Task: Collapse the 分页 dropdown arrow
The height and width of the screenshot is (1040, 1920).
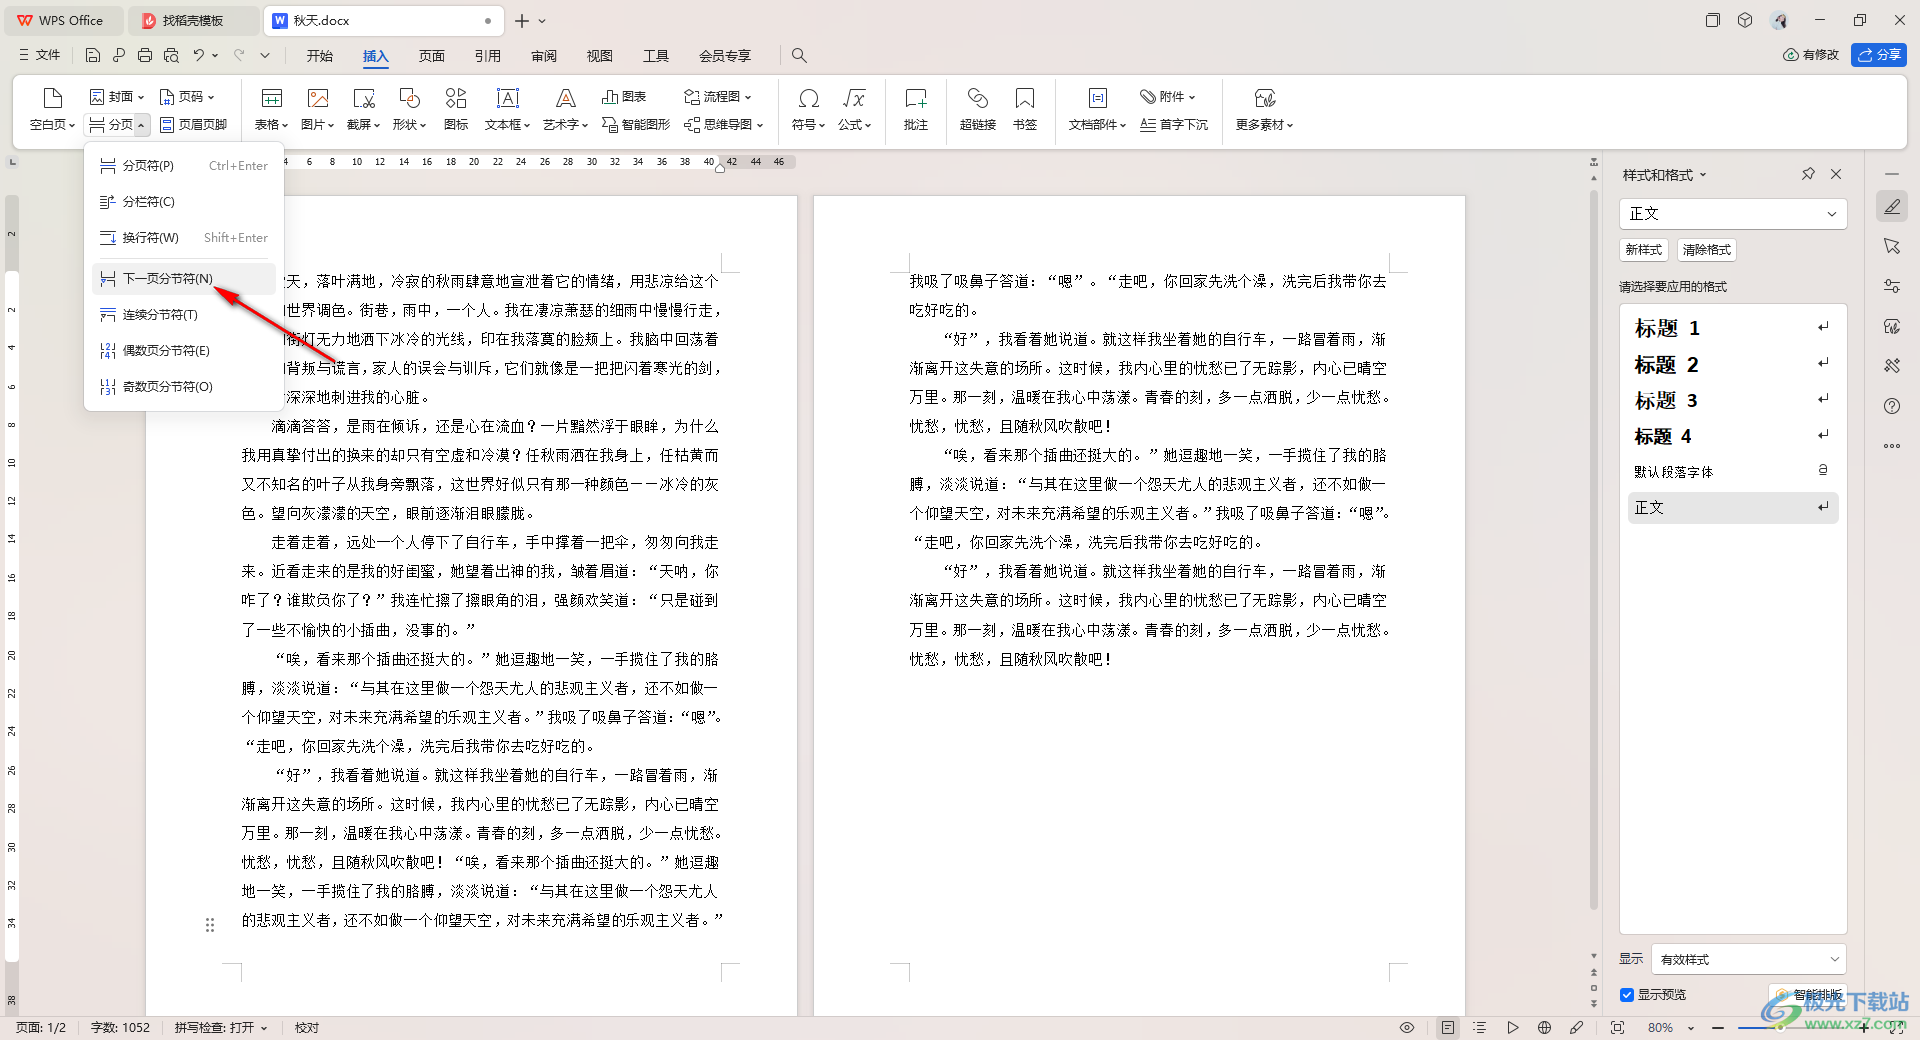Action: coord(142,125)
